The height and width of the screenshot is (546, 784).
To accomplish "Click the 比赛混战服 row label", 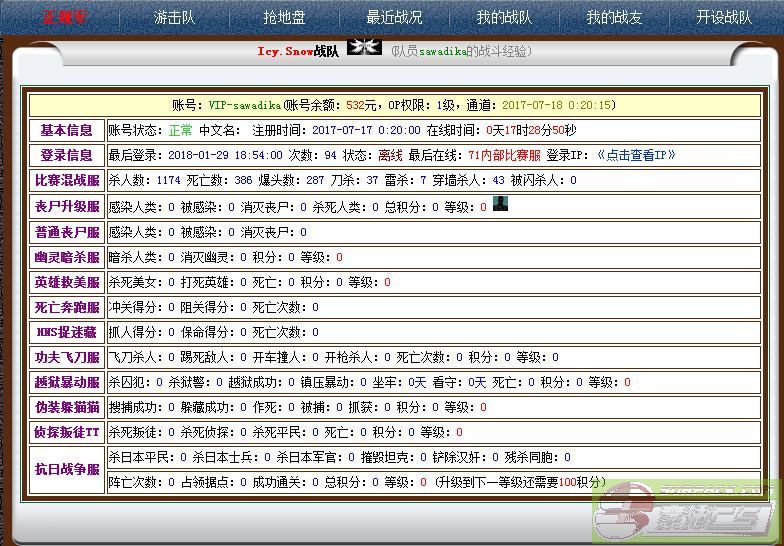I will [67, 181].
